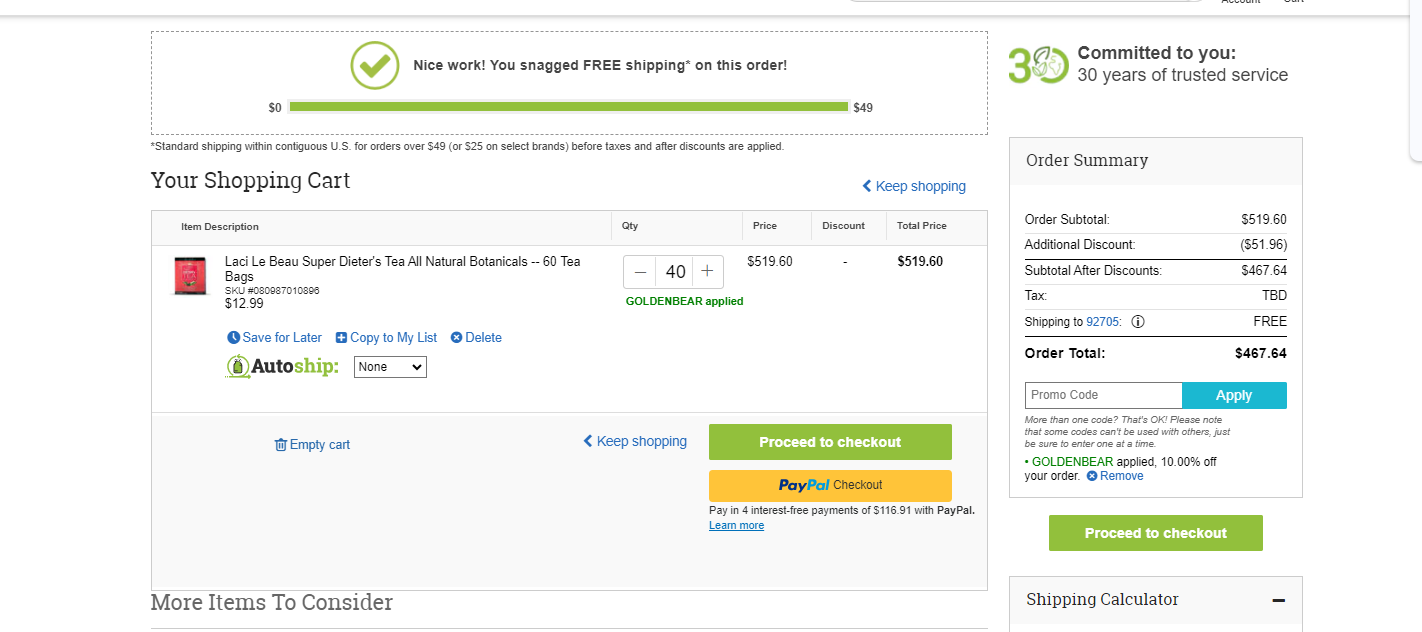This screenshot has height=632, width=1422.
Task: Click the PayPal Learn more link
Action: (x=737, y=526)
